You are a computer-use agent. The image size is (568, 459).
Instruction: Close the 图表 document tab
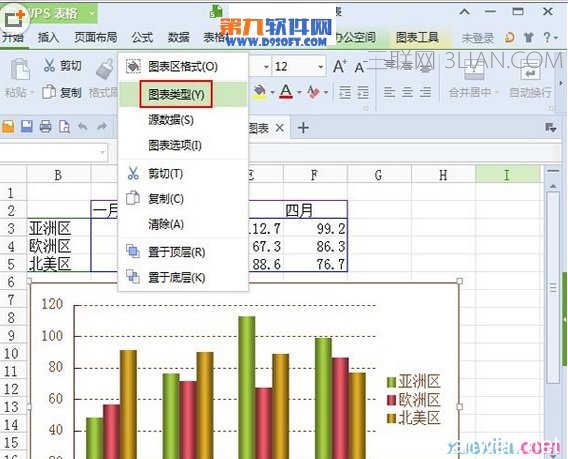tap(279, 128)
